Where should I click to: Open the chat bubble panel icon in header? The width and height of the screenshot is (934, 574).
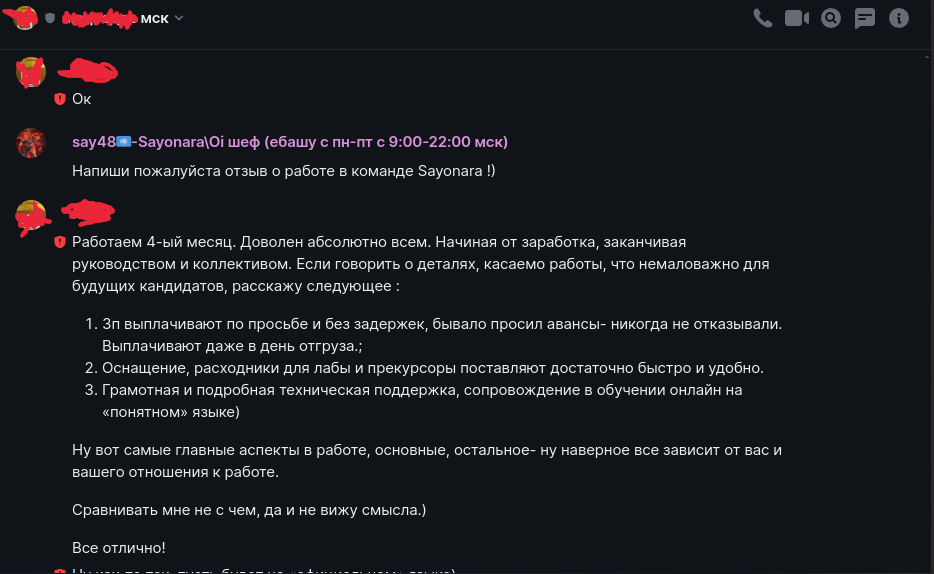coord(865,18)
